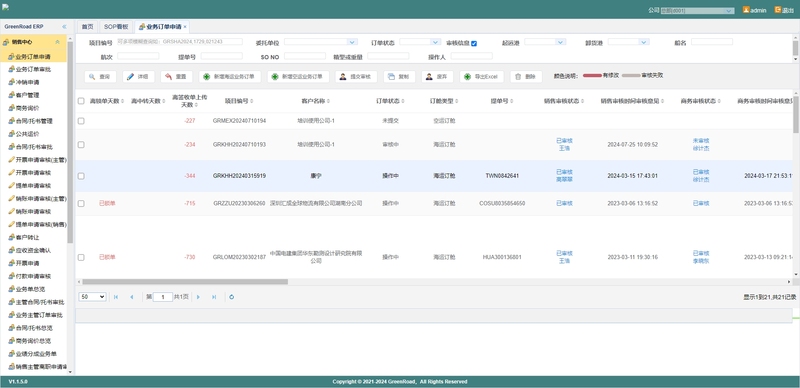This screenshot has height=388, width=800.
Task: Add a new 新增空运业务订单 air order
Action: pos(297,77)
